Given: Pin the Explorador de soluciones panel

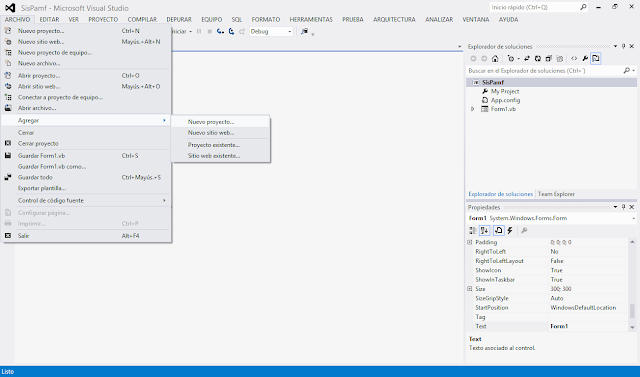Looking at the screenshot, I should point(623,47).
